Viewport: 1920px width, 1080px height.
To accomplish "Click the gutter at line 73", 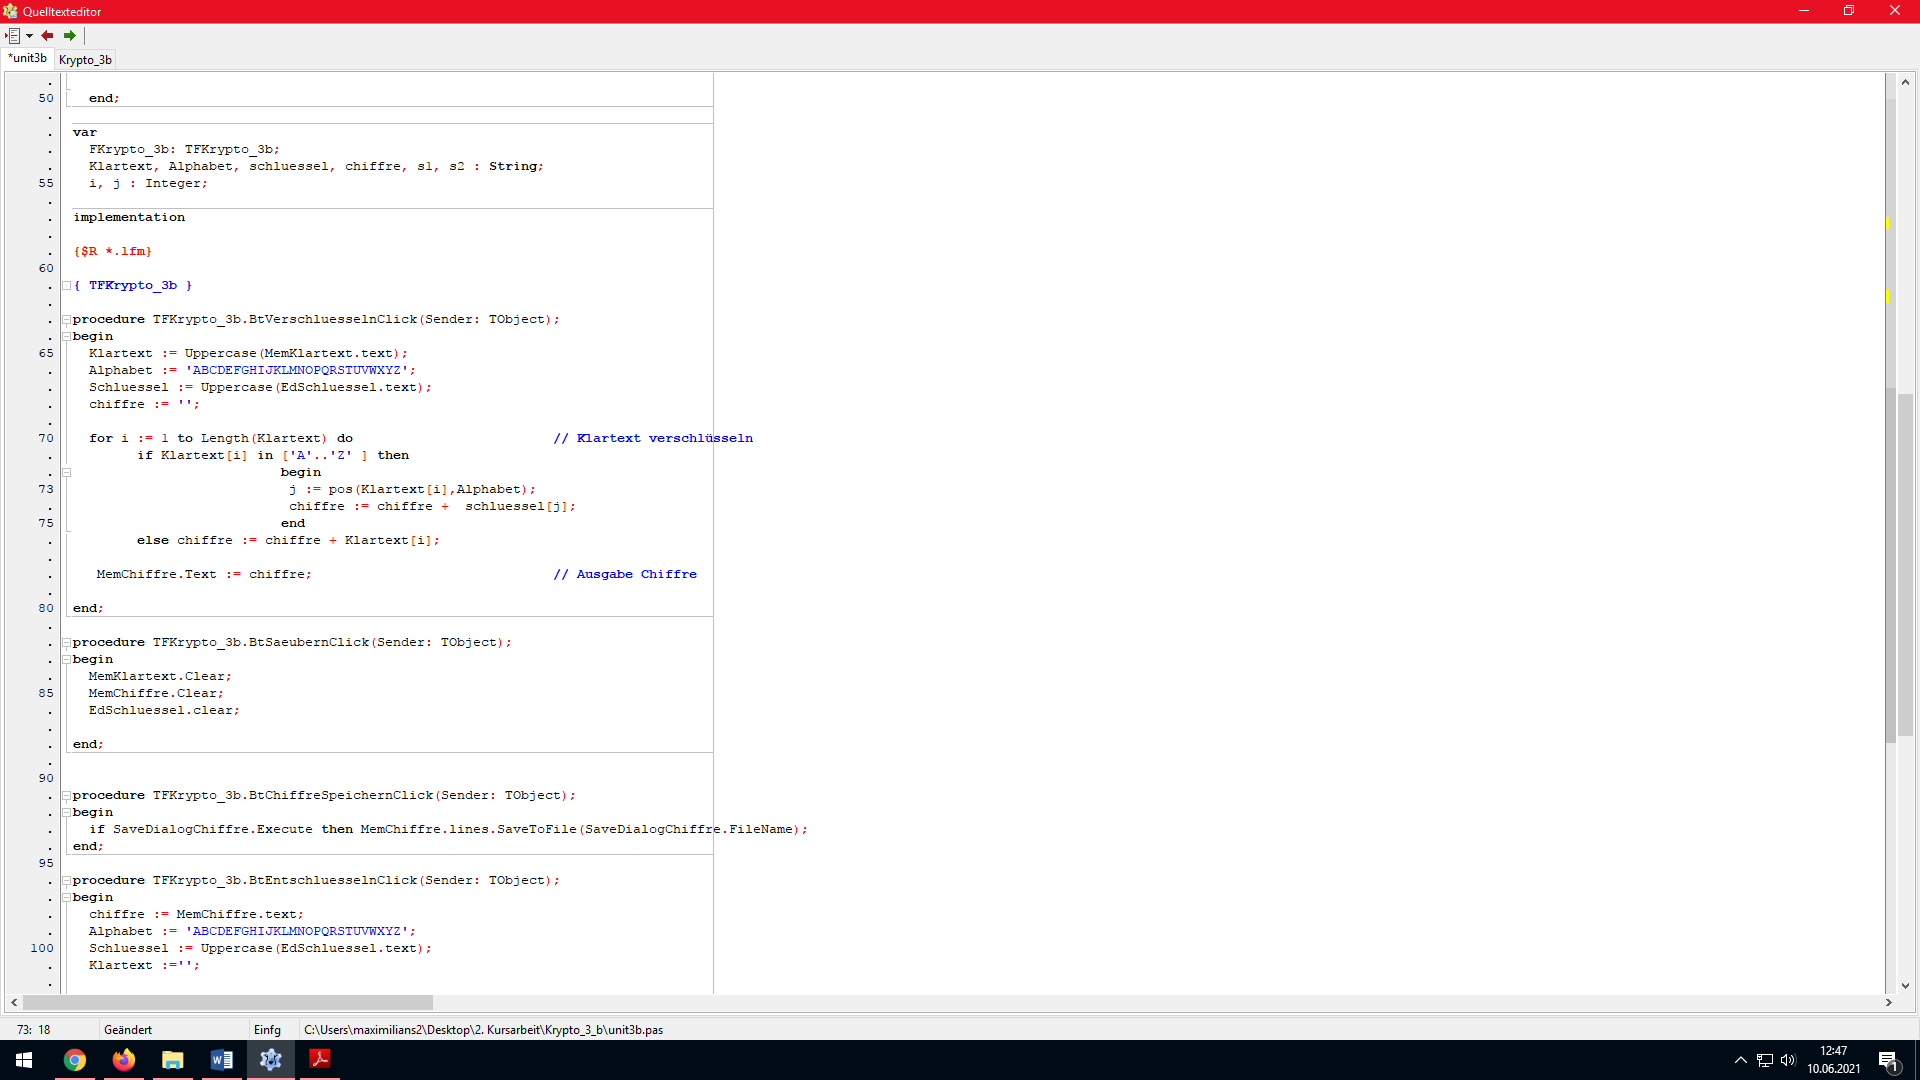I will pos(46,490).
